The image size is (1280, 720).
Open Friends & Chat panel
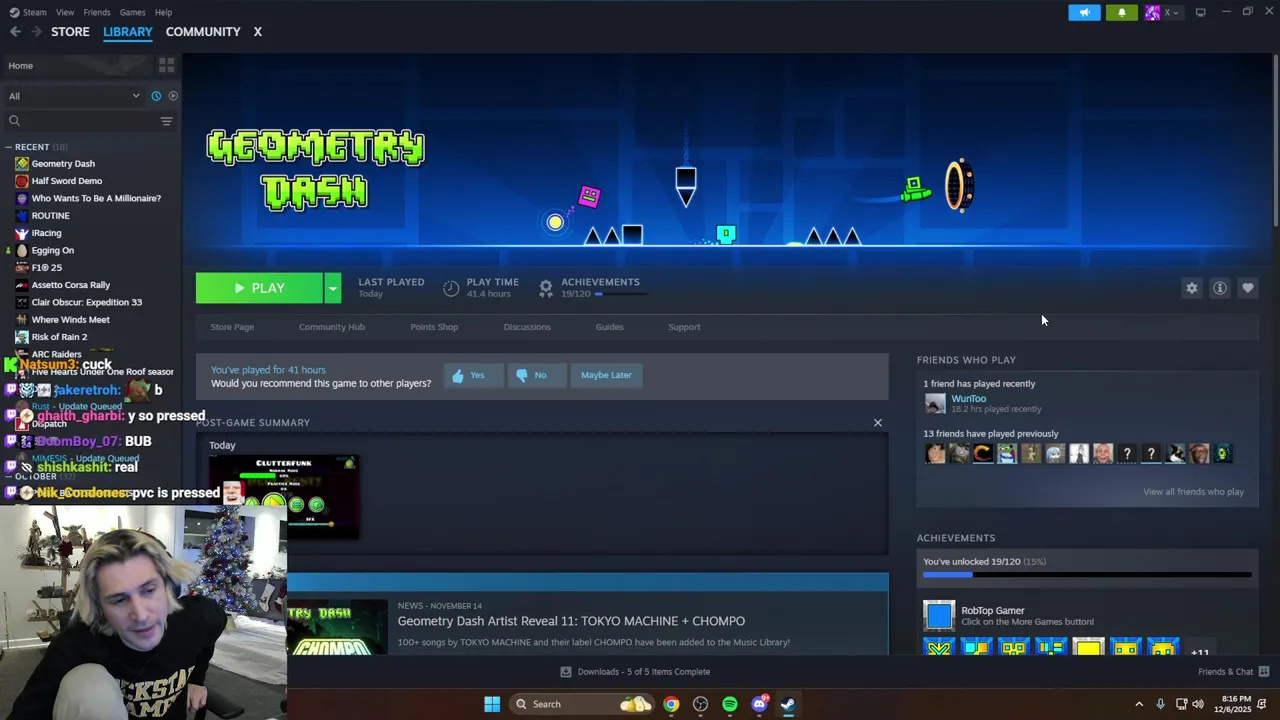pyautogui.click(x=1233, y=672)
